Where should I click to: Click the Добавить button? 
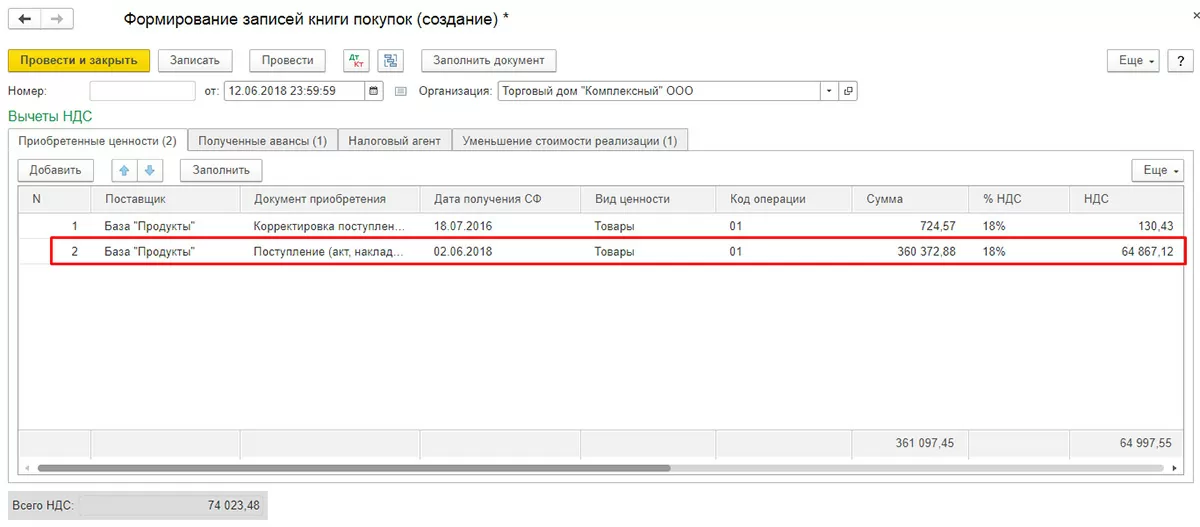click(x=56, y=170)
